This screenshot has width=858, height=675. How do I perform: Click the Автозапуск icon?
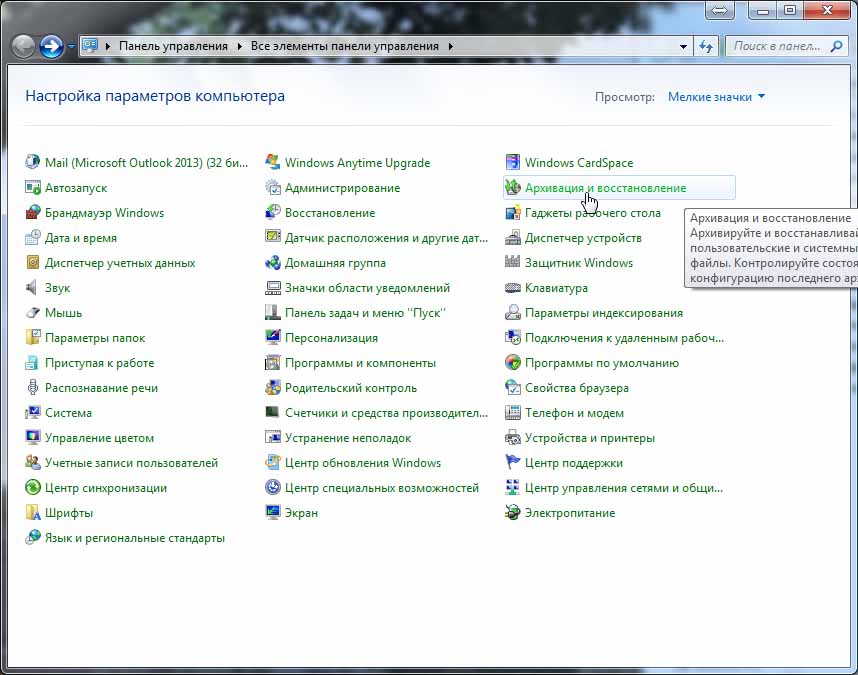(x=33, y=187)
